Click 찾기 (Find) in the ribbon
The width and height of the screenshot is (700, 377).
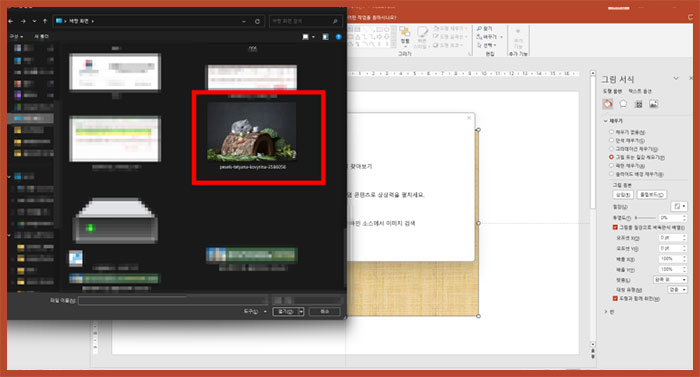click(x=484, y=29)
